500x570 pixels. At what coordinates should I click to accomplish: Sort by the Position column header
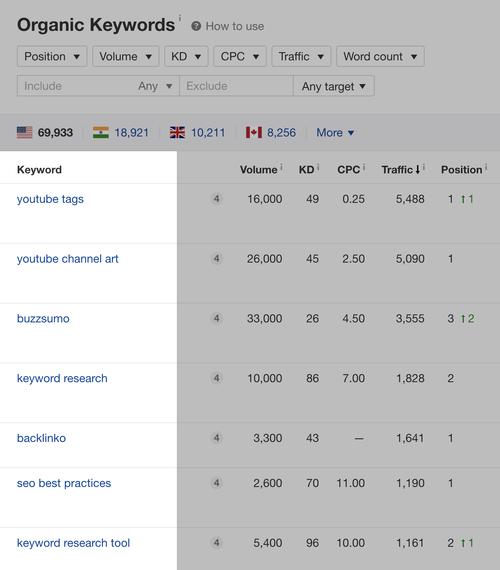pos(461,169)
